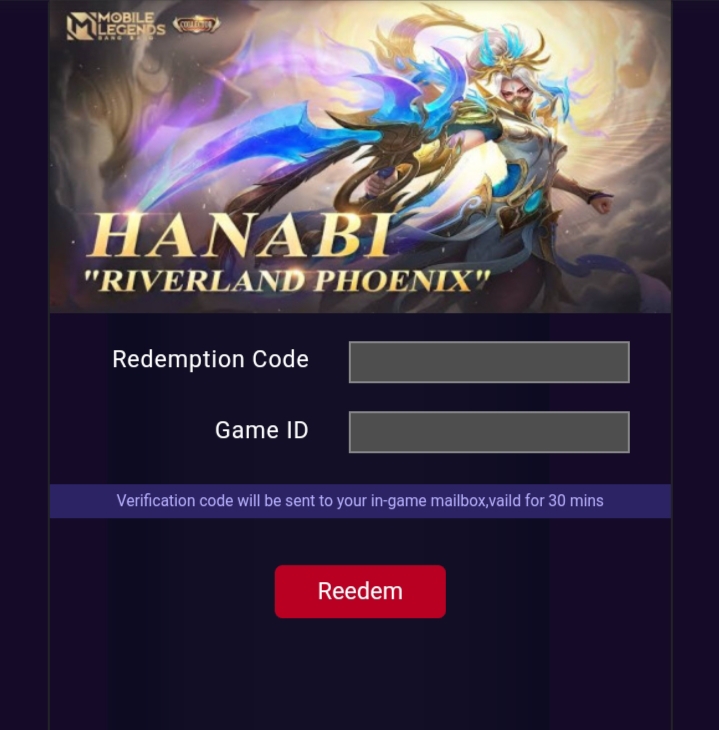Click the Redemption Code label
The width and height of the screenshot is (719, 730).
pos(210,359)
